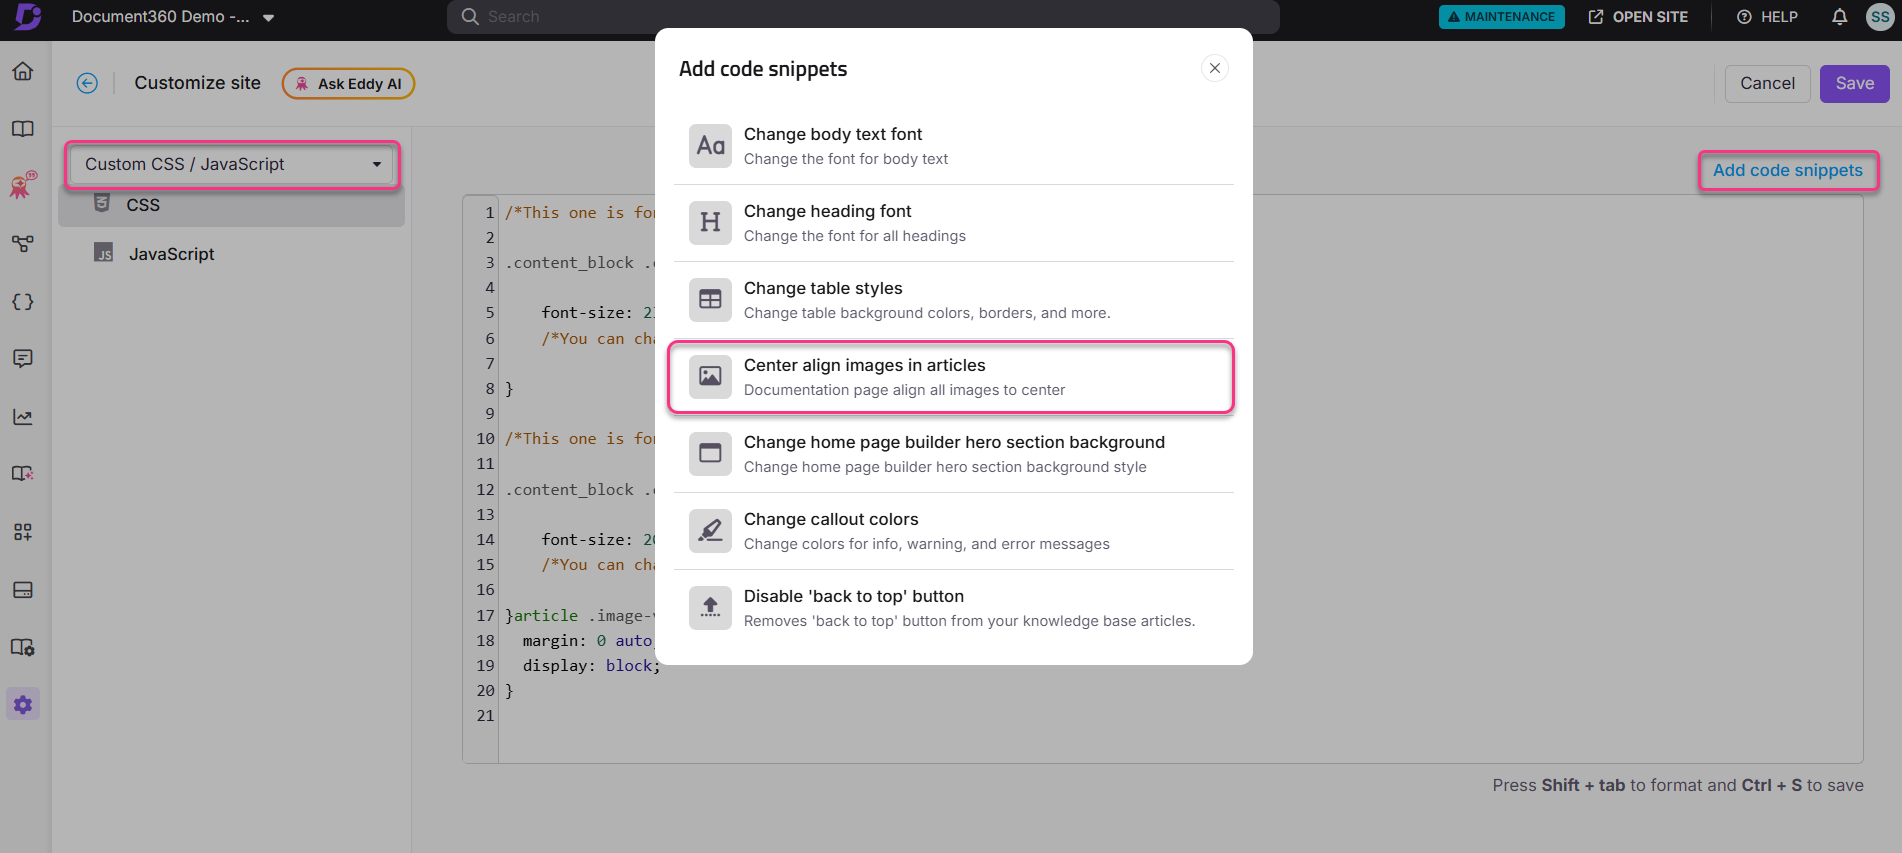The height and width of the screenshot is (853, 1902).
Task: Choose Change table styles snippet
Action: click(x=953, y=300)
